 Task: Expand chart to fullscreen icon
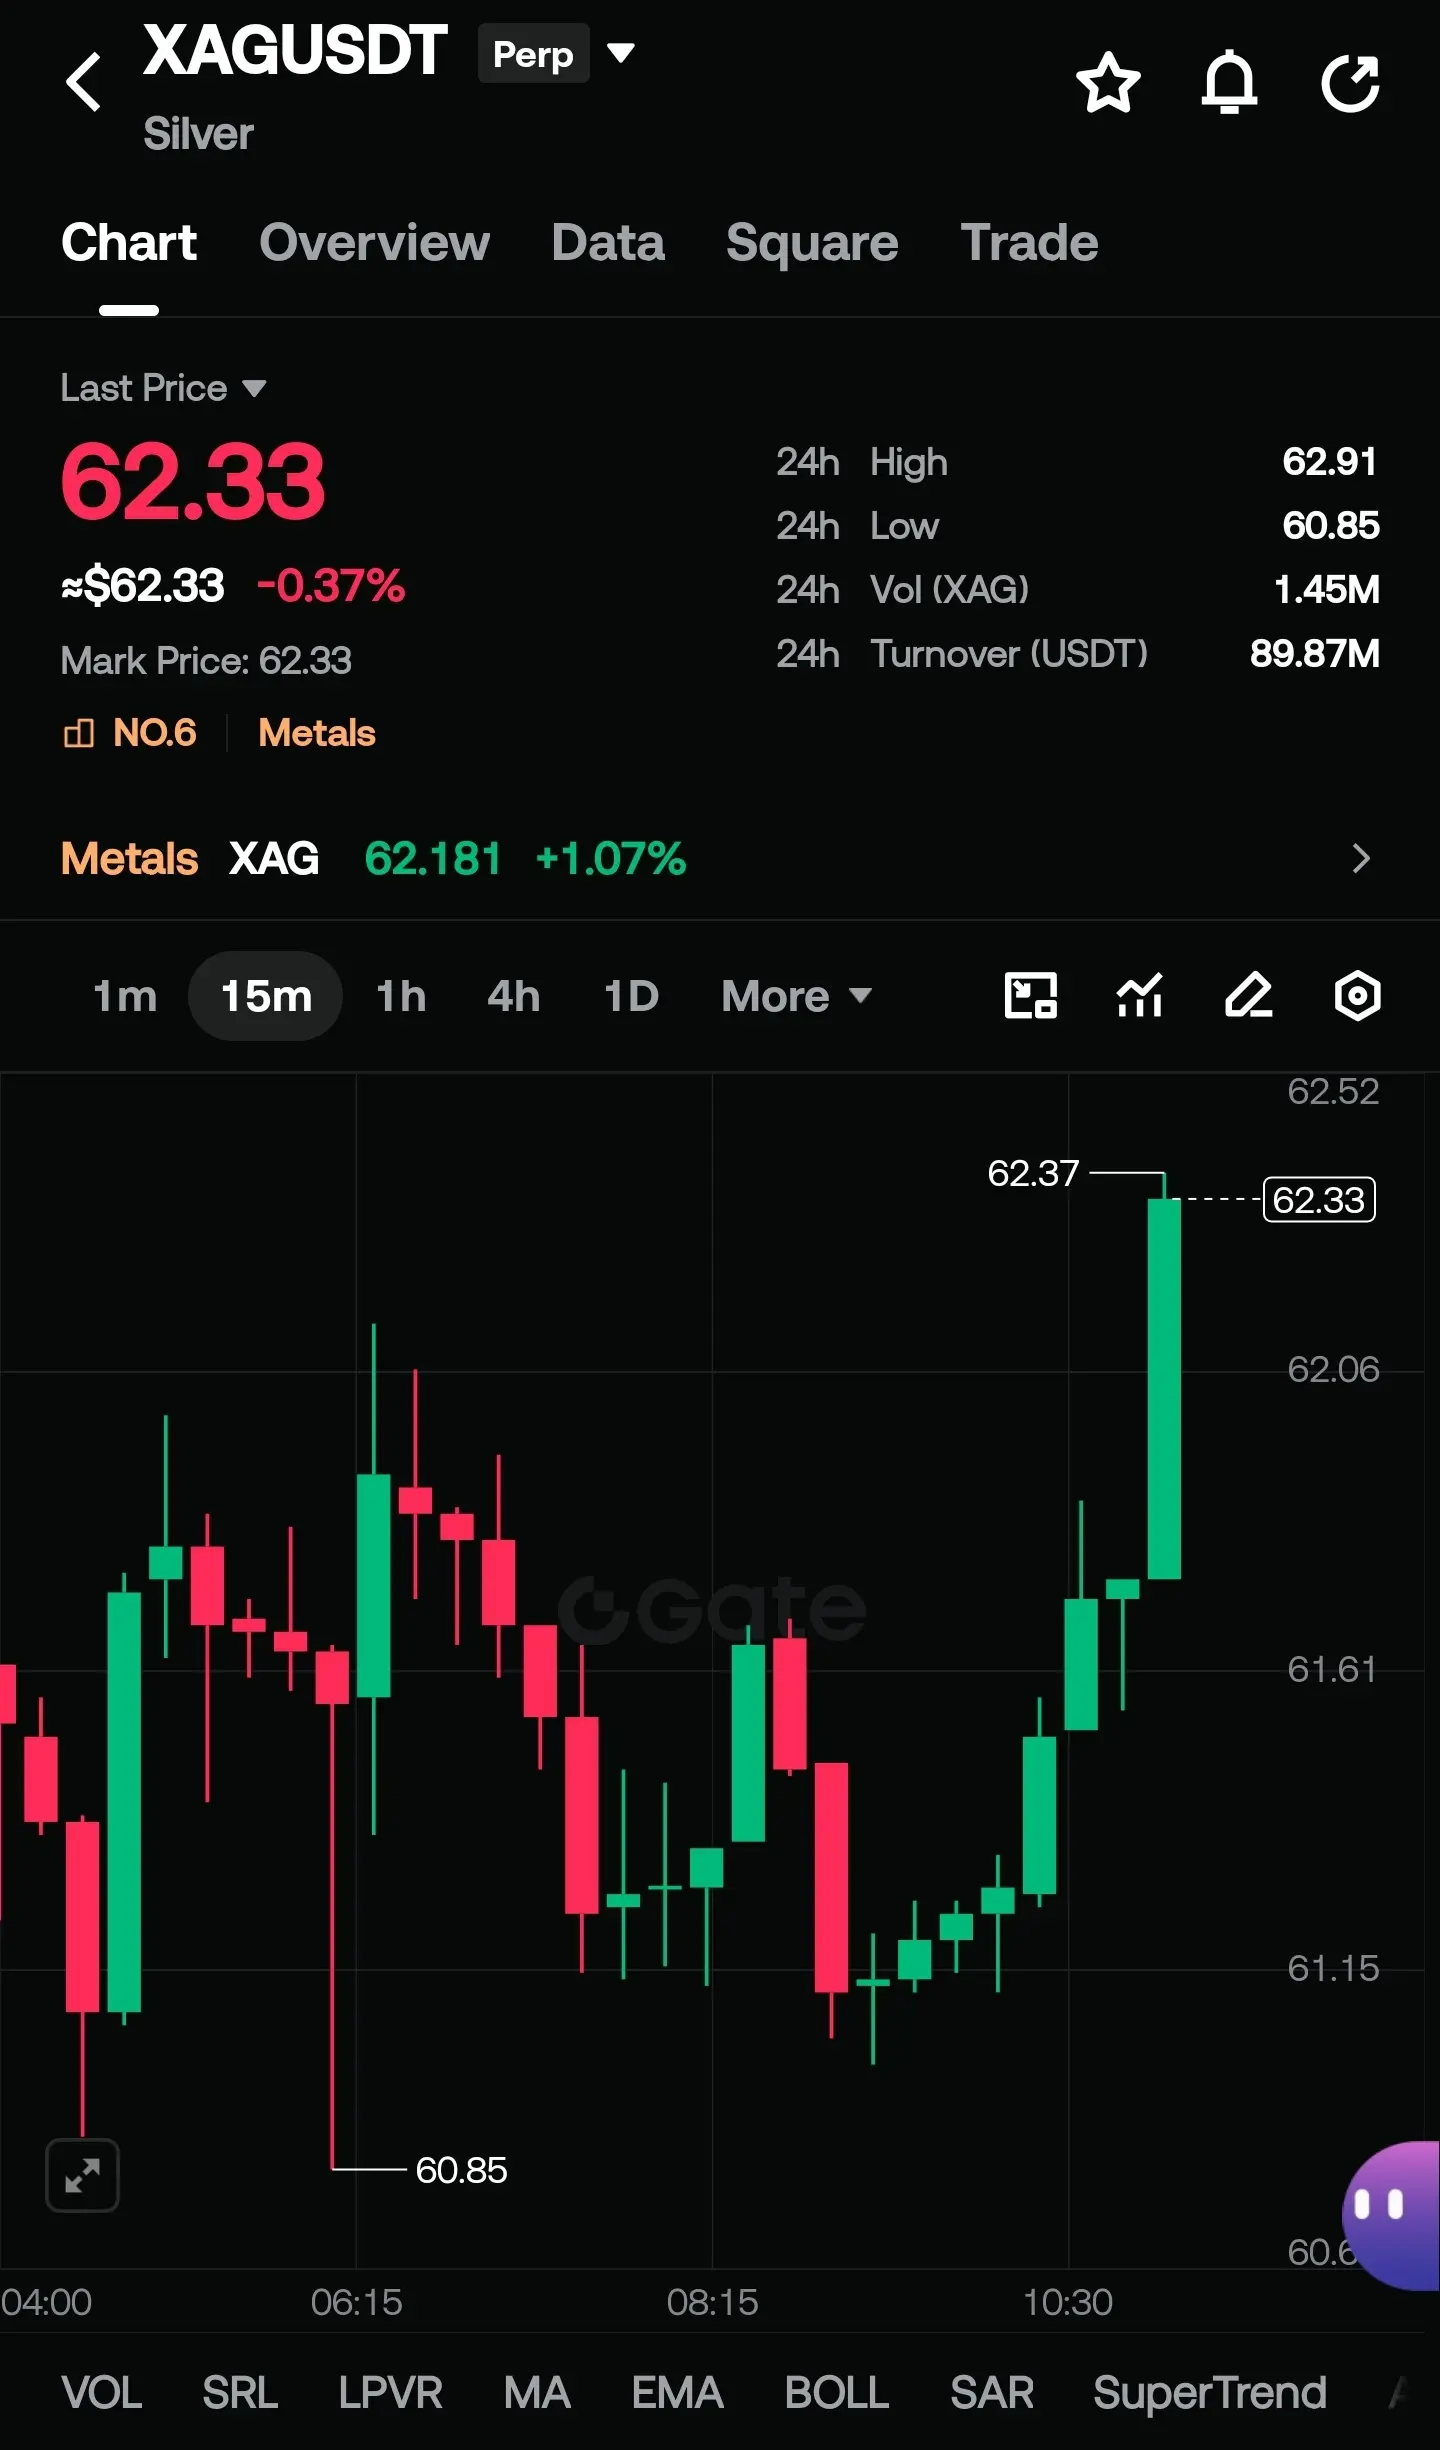[x=83, y=2175]
